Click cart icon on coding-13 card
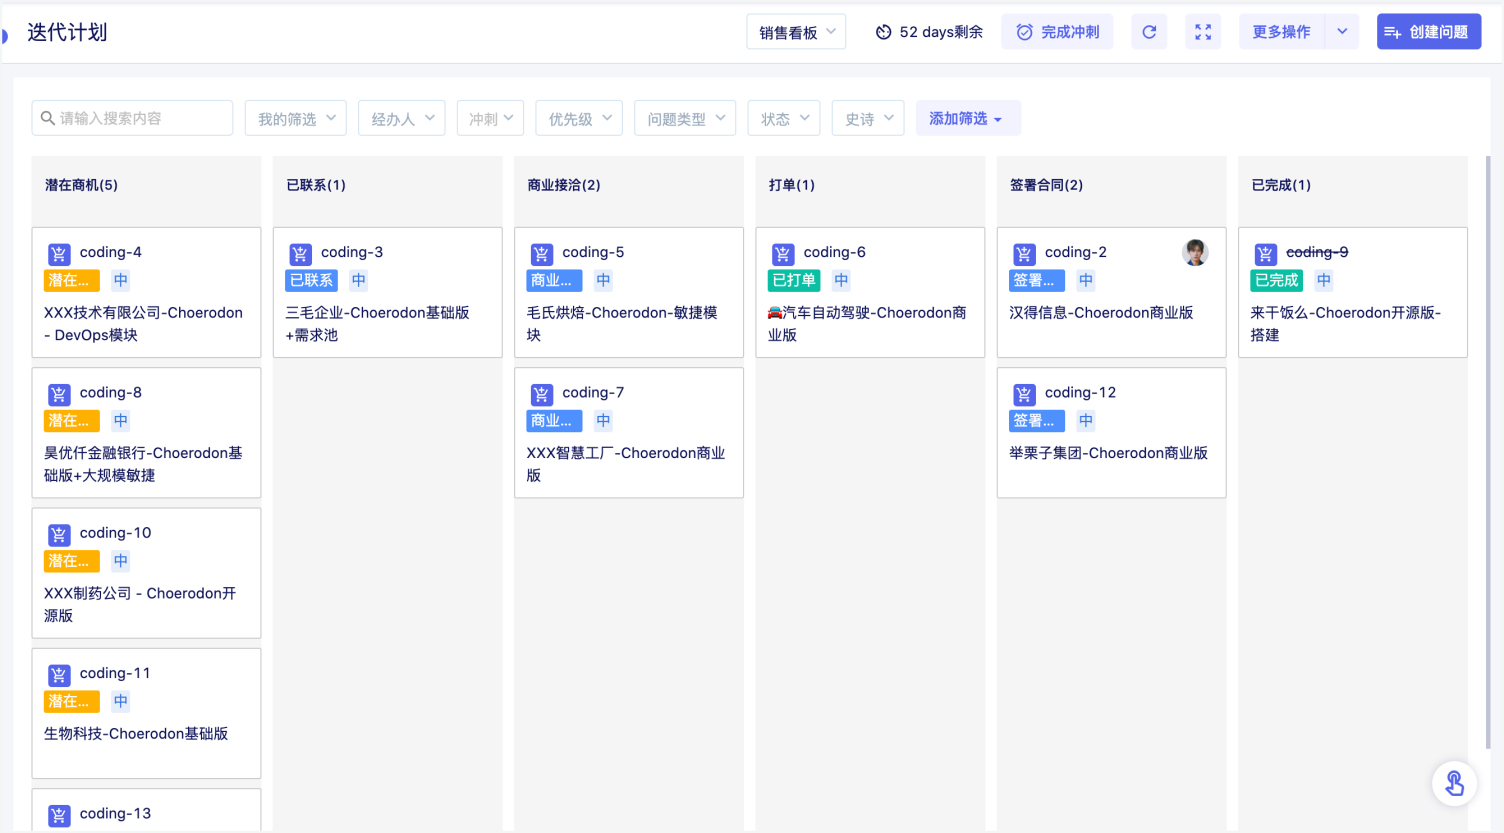Screen dimensions: 1504x833 point(59,815)
